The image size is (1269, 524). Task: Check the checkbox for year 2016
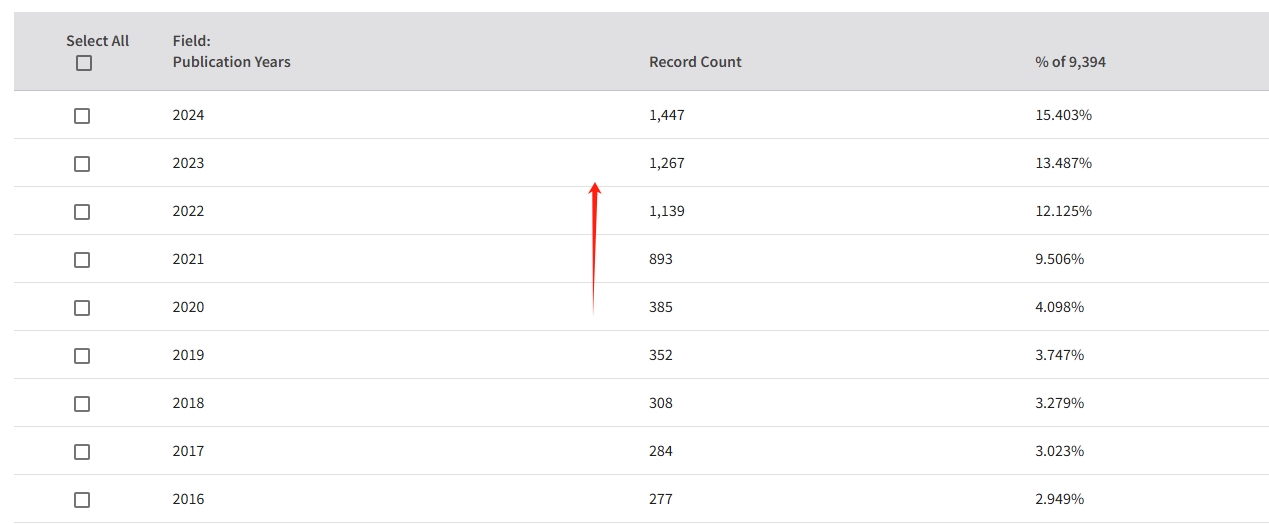pos(82,500)
